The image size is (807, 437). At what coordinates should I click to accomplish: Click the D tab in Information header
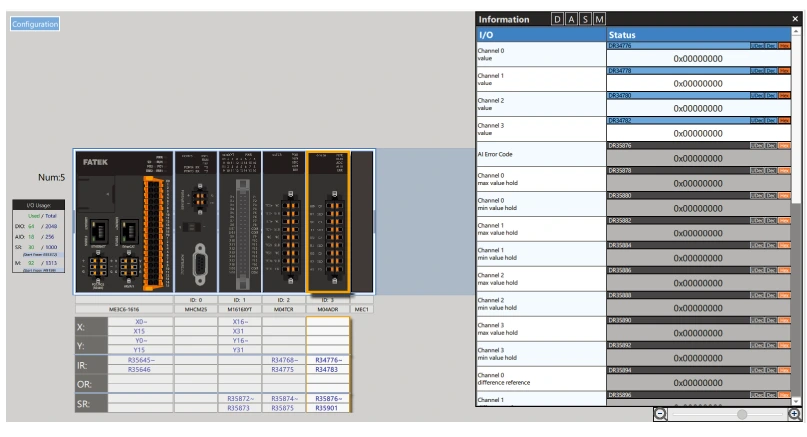(x=558, y=19)
